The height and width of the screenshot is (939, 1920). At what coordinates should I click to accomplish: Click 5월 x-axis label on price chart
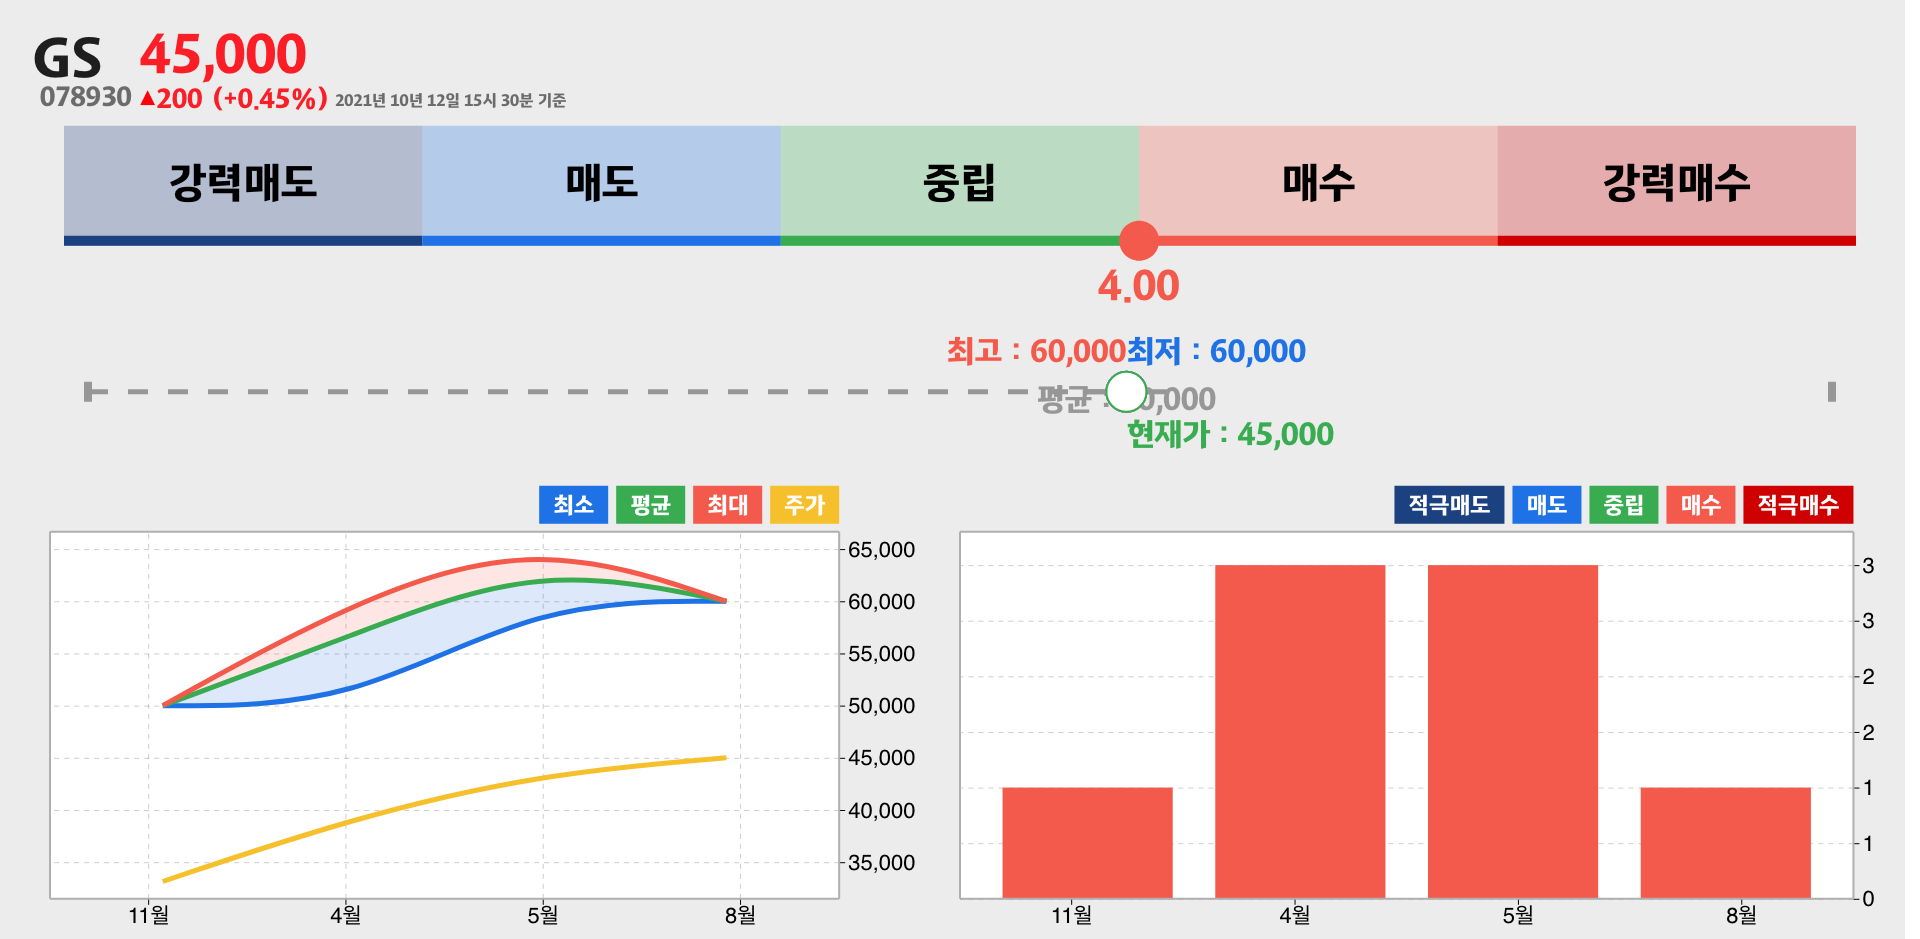click(543, 915)
